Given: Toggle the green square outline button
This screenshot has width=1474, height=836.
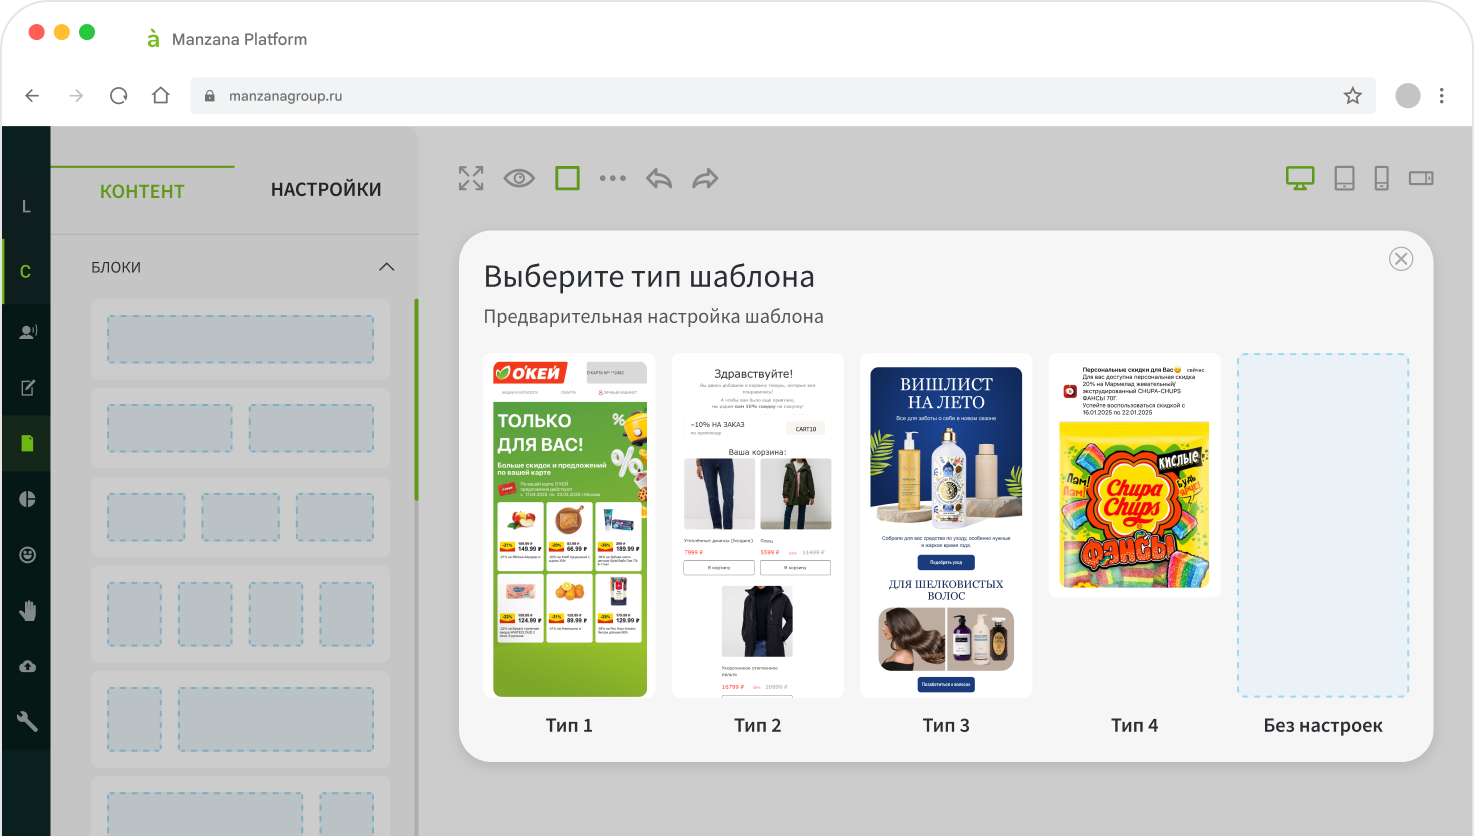Looking at the screenshot, I should (x=567, y=179).
